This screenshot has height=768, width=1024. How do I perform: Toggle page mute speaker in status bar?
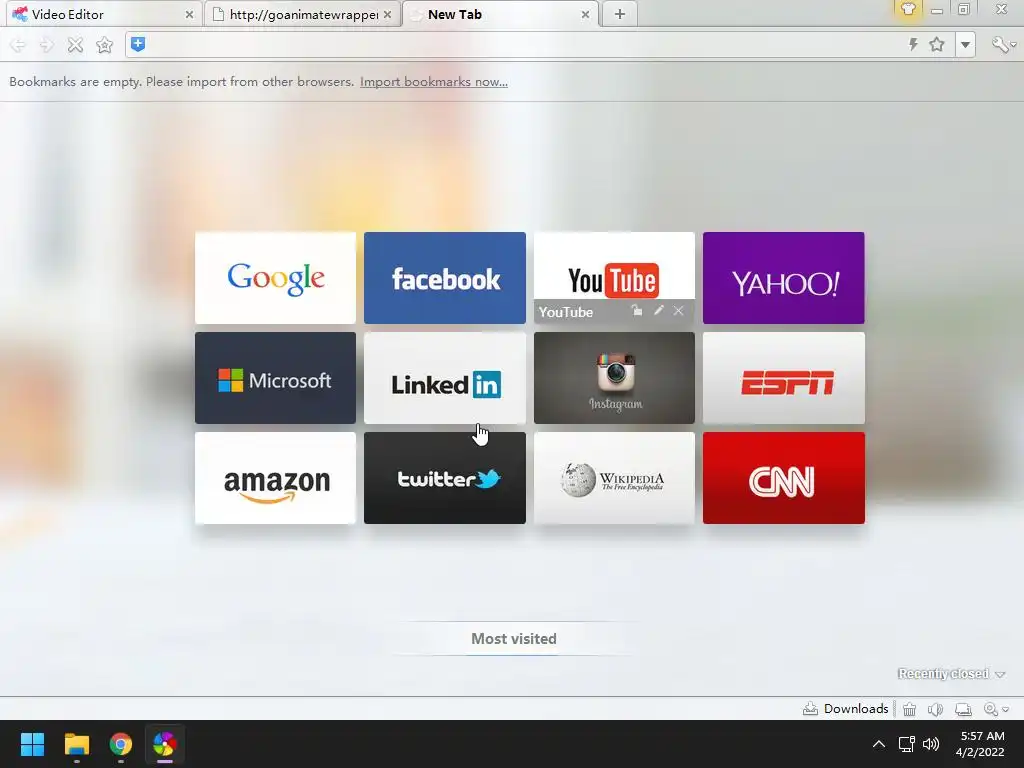[x=935, y=709]
